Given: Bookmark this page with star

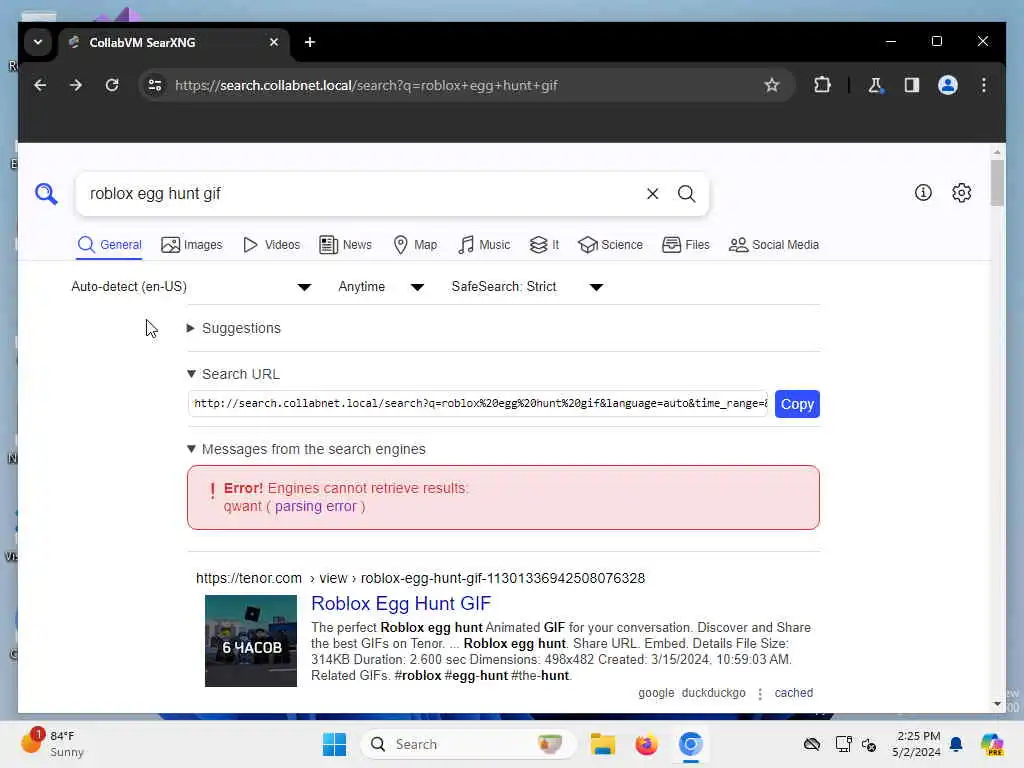Looking at the screenshot, I should (772, 86).
